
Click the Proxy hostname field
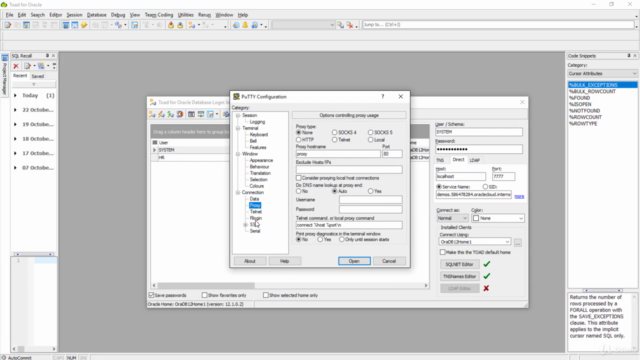(338, 154)
